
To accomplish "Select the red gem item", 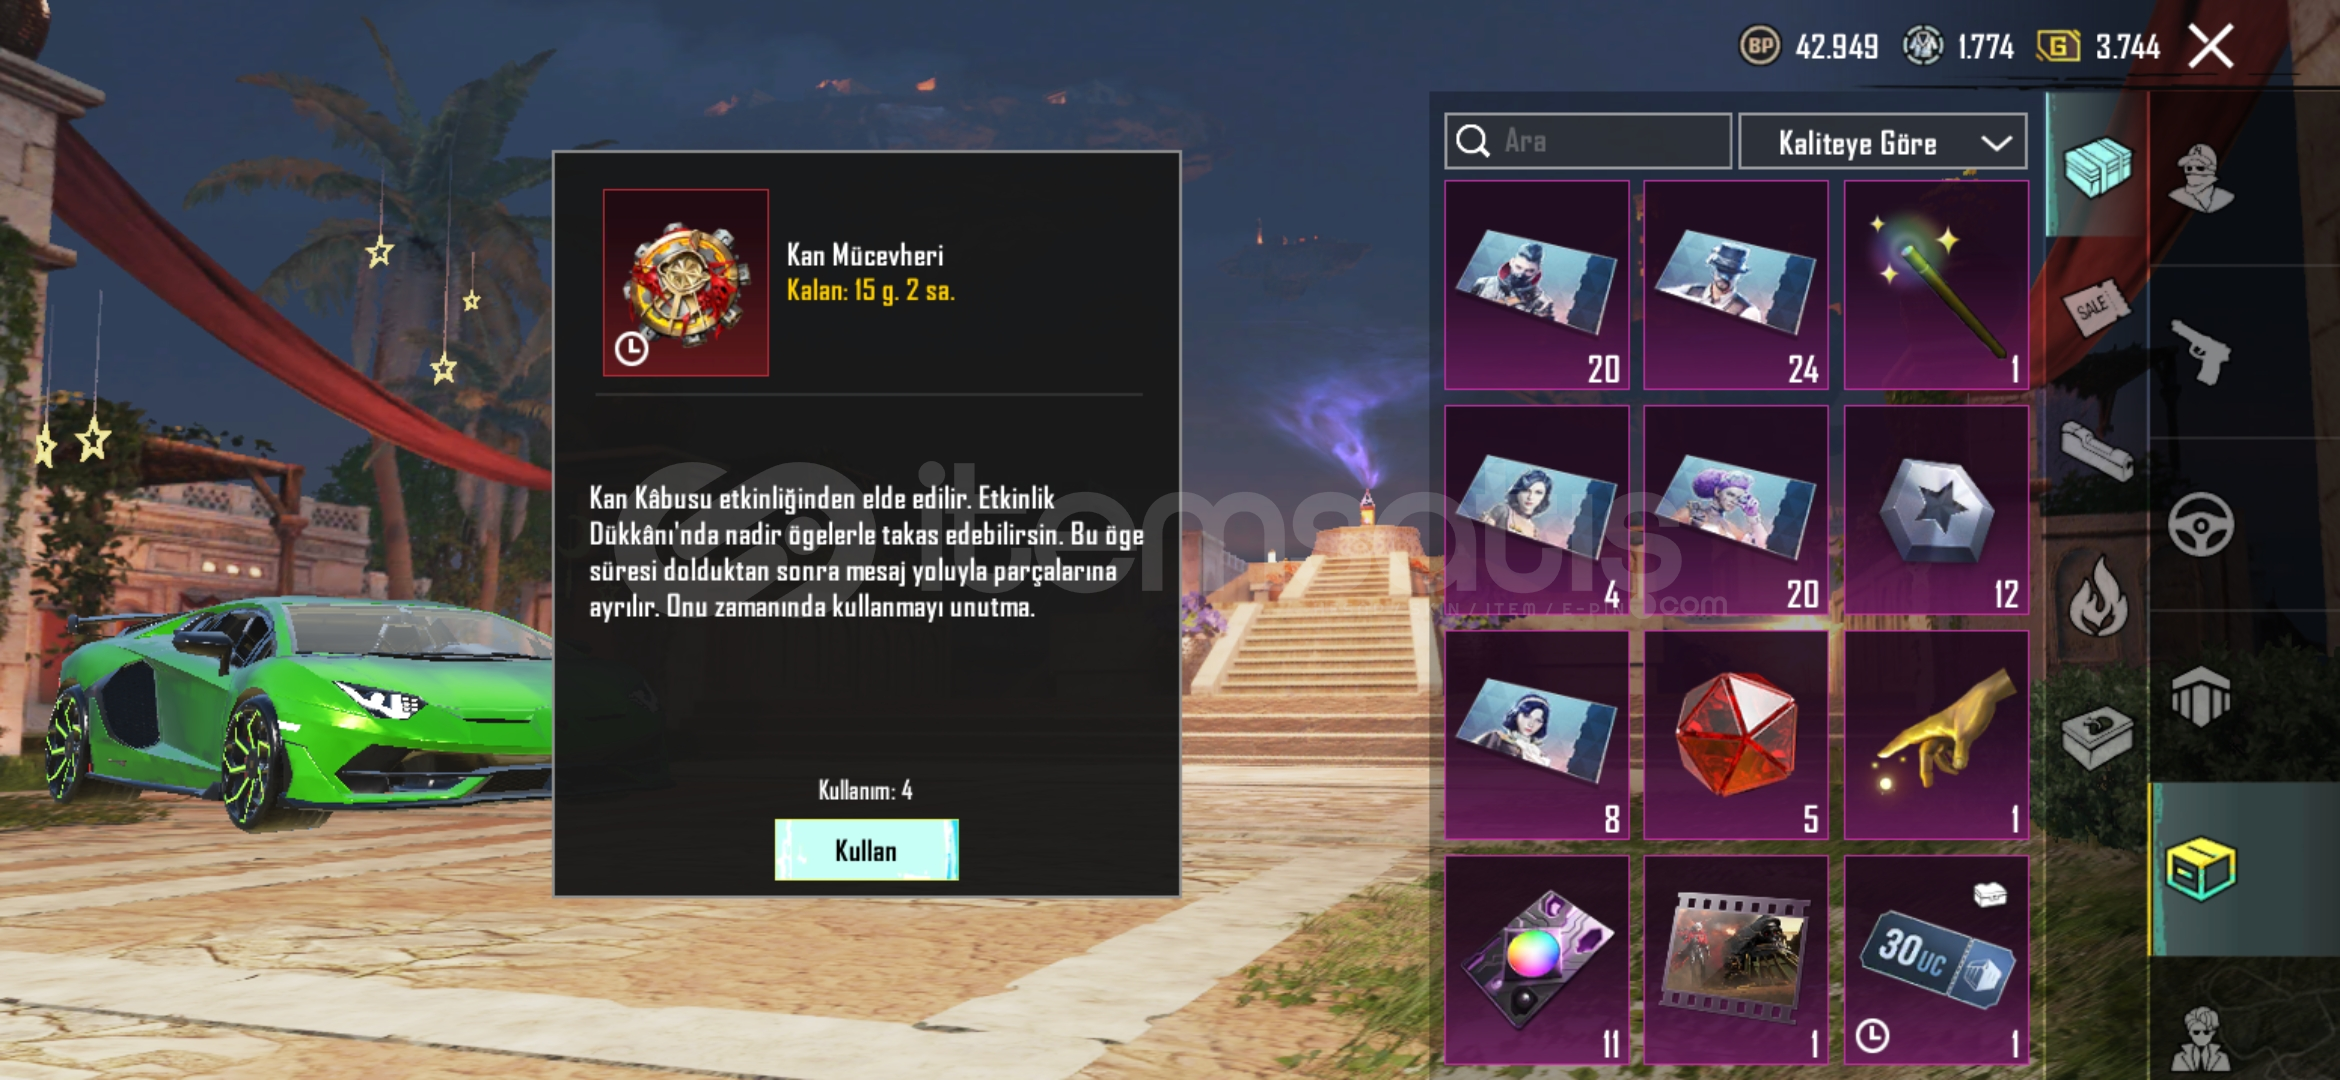I will 1736,735.
